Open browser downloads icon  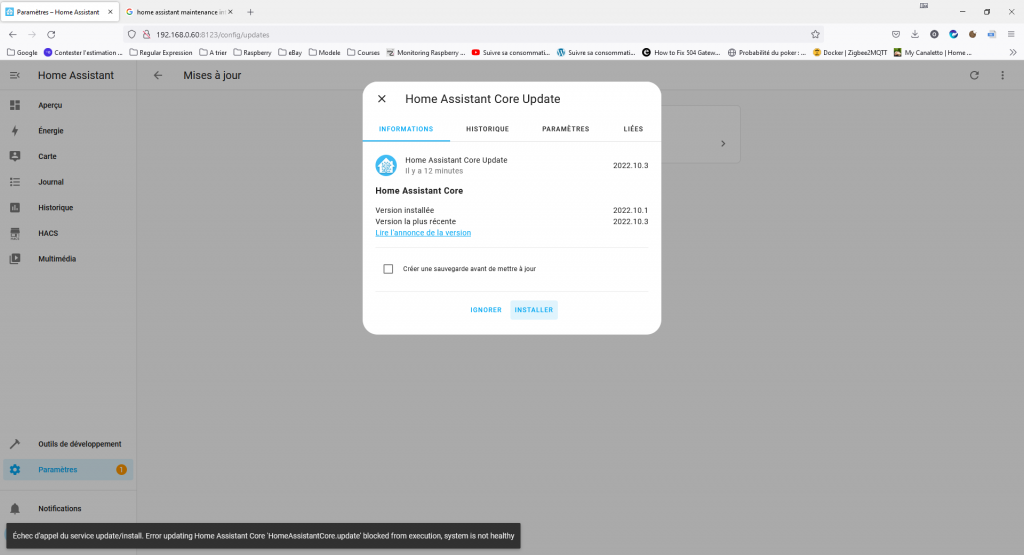tap(915, 35)
